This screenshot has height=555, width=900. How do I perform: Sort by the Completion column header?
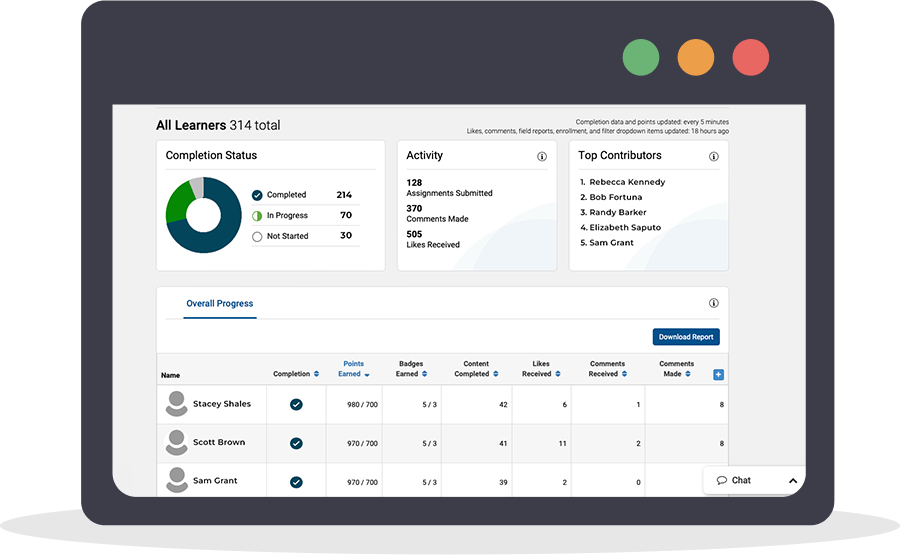pyautogui.click(x=295, y=374)
